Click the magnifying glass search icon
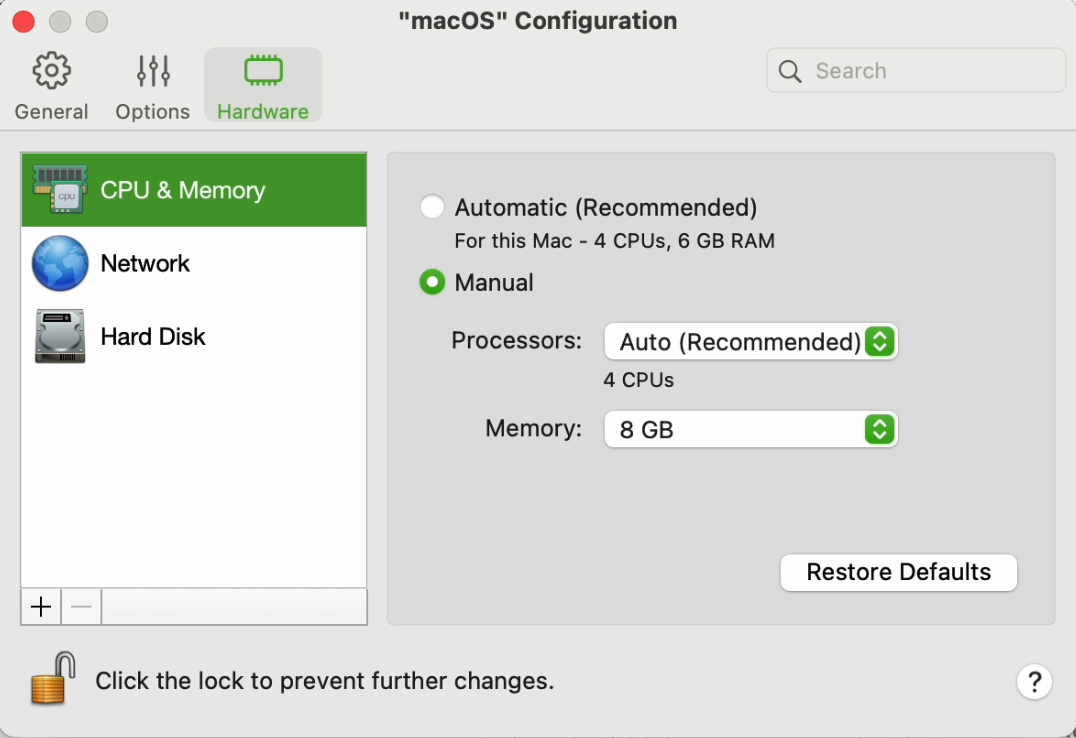 tap(790, 71)
